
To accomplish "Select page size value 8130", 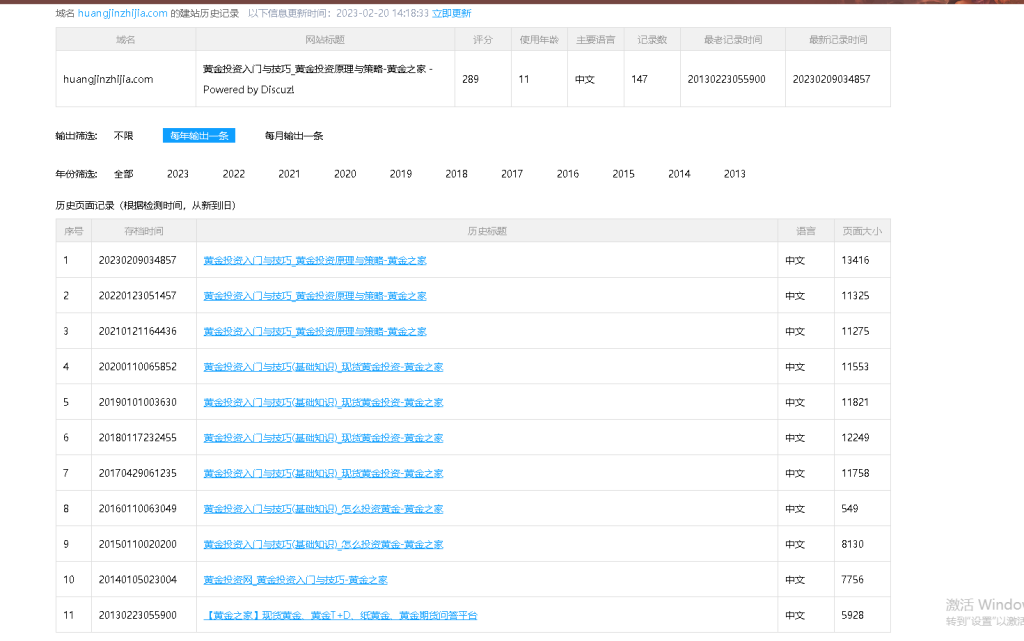I will (852, 544).
